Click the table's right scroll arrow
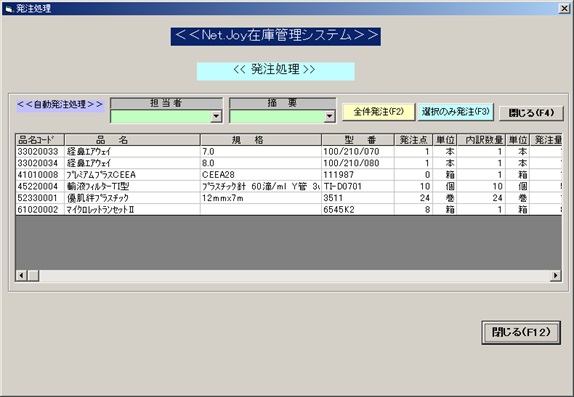The height and width of the screenshot is (397, 574). click(556, 275)
